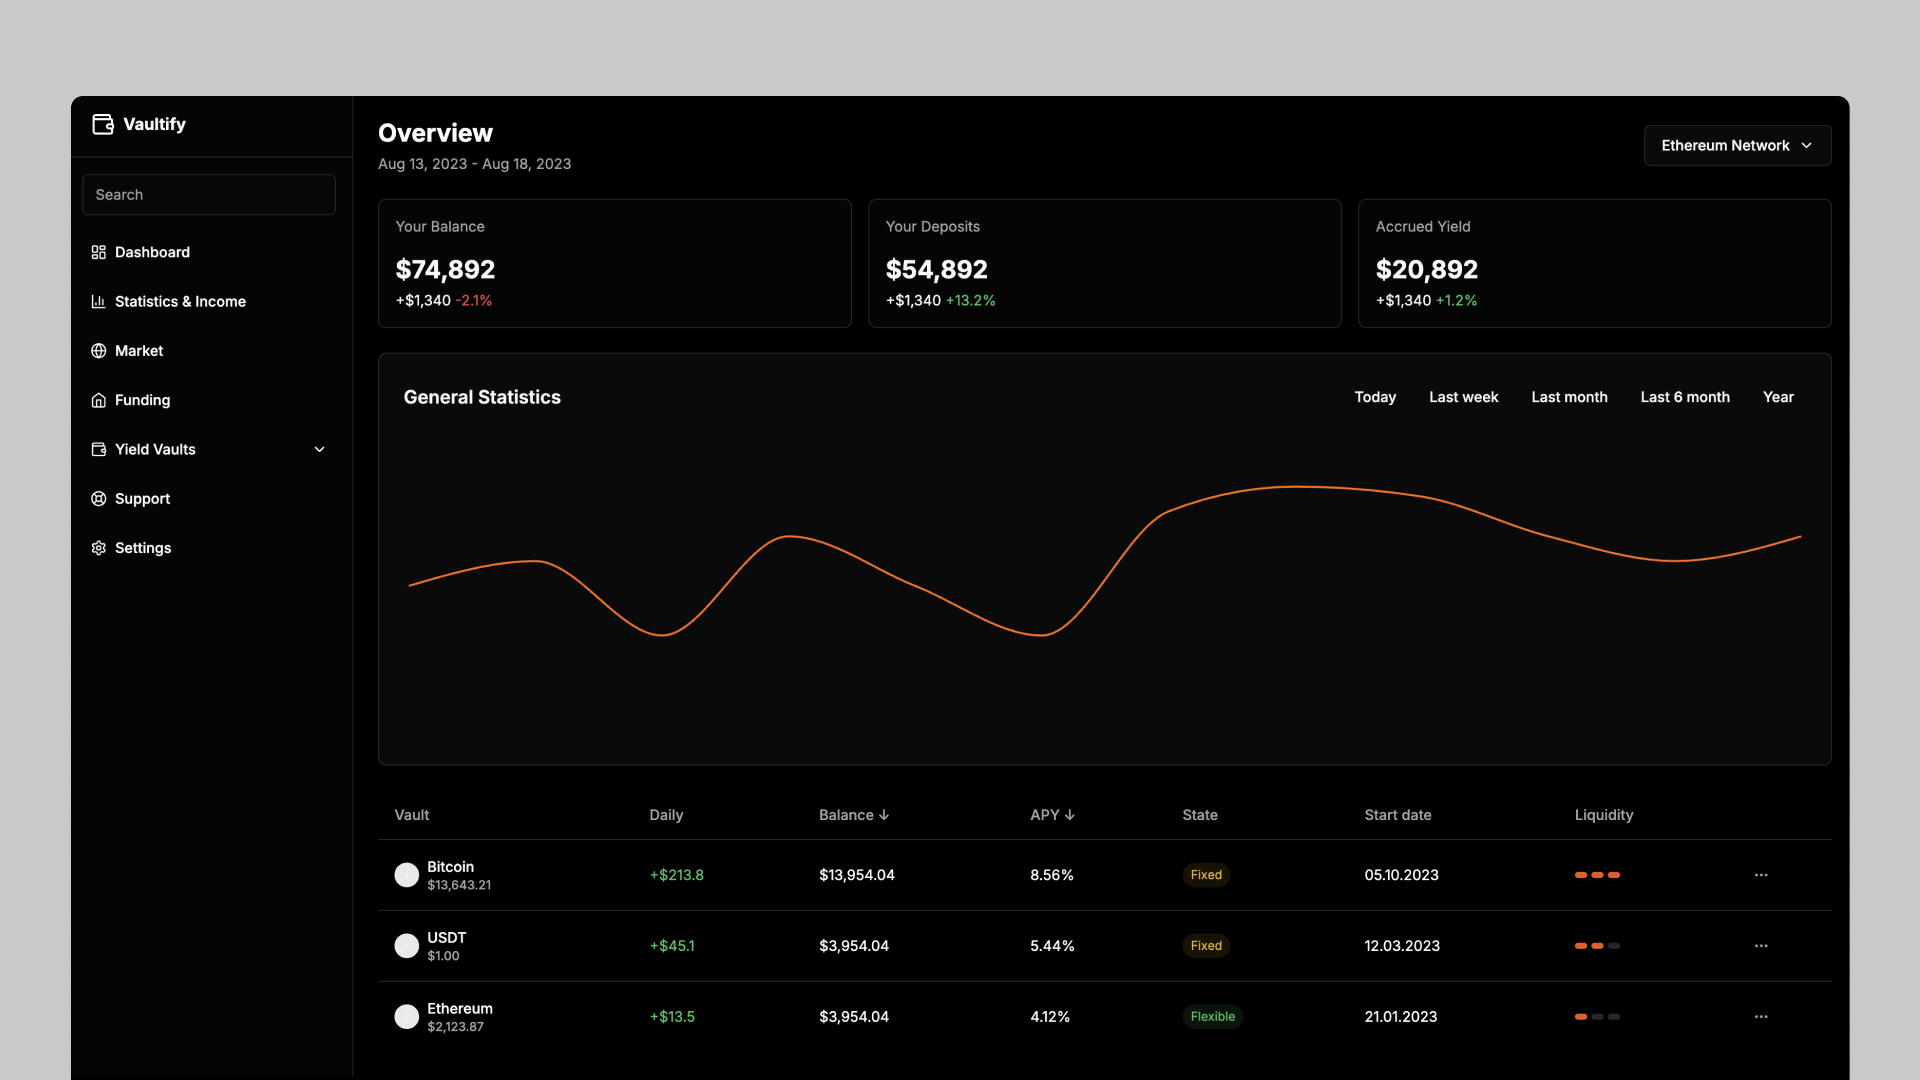The height and width of the screenshot is (1080, 1920).
Task: Select the USDT vault radio circle
Action: point(406,945)
